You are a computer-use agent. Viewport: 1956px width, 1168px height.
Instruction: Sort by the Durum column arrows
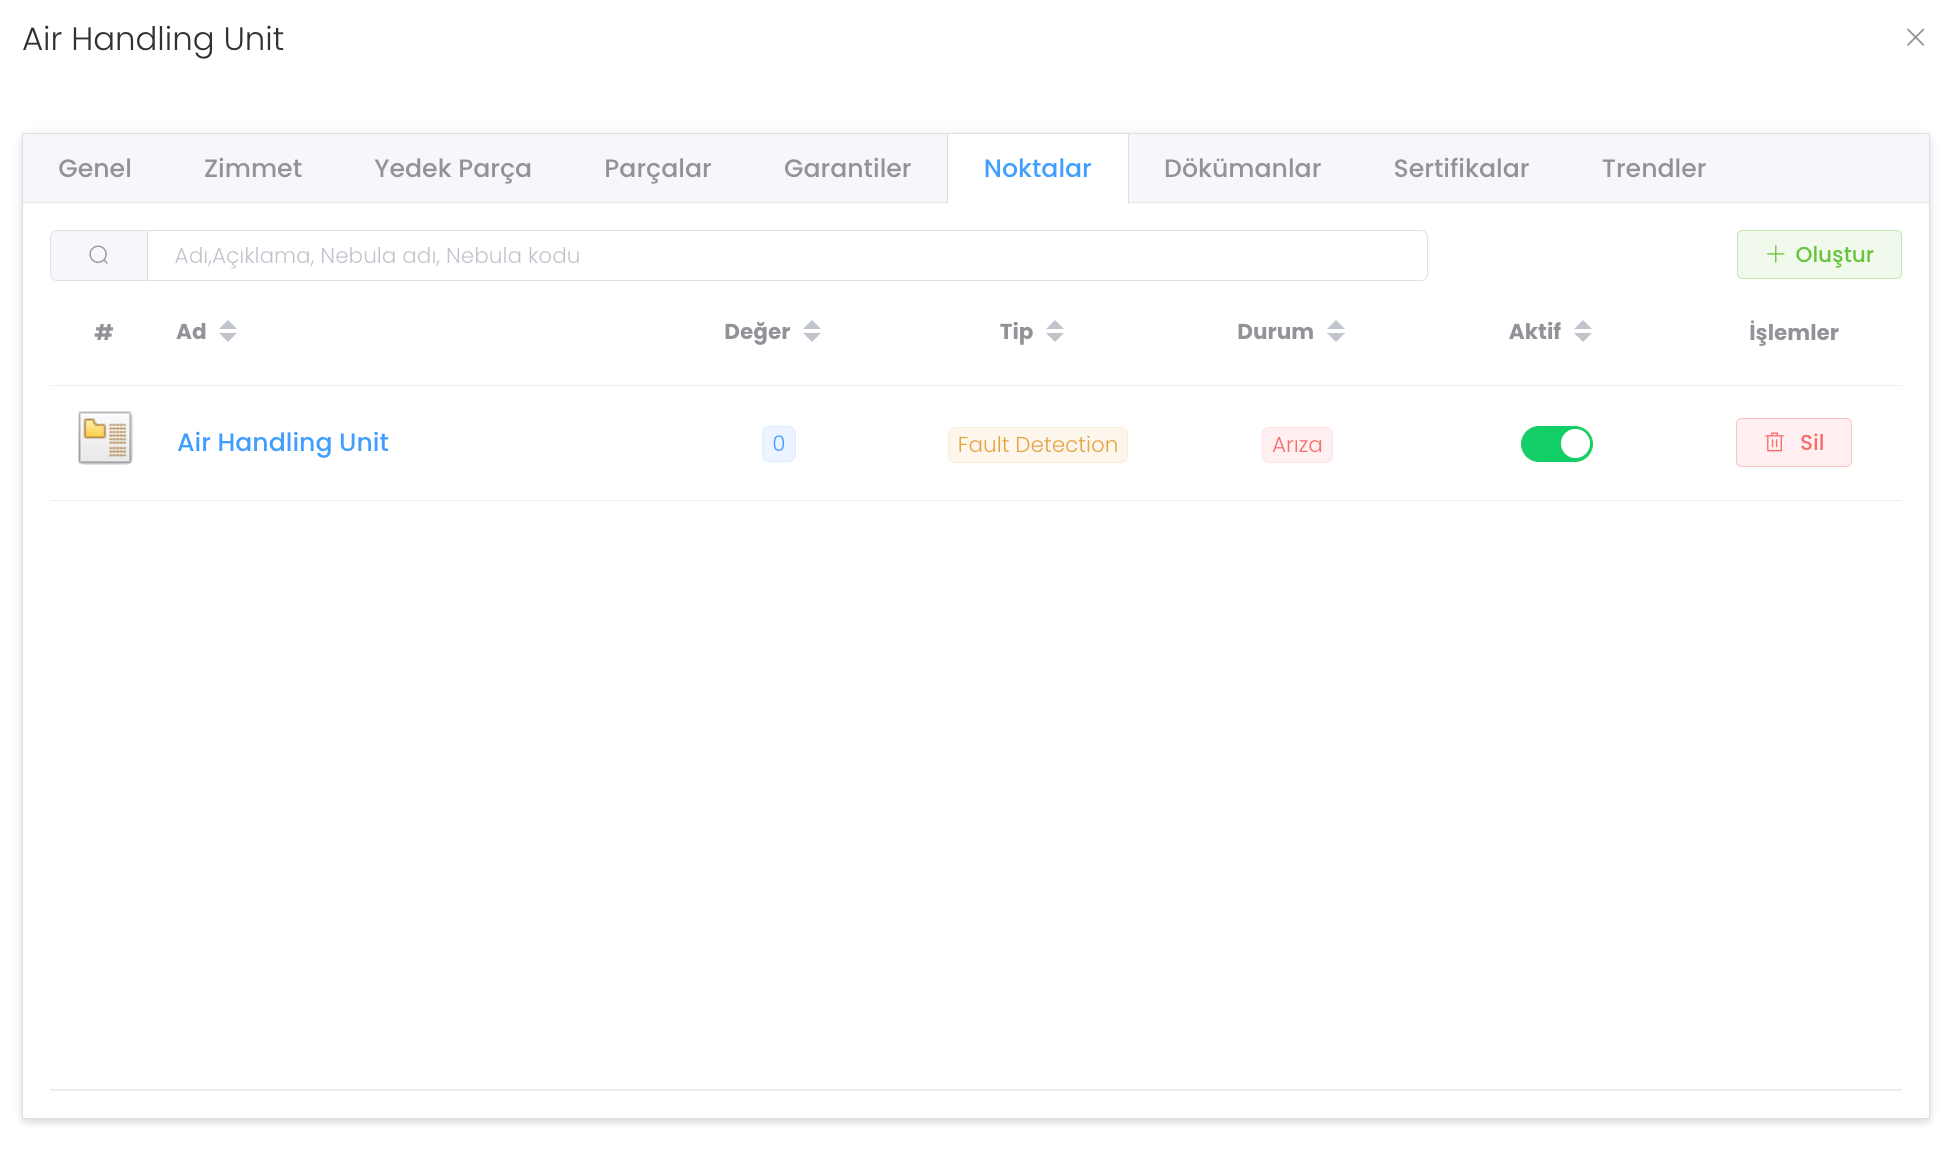coord(1336,331)
